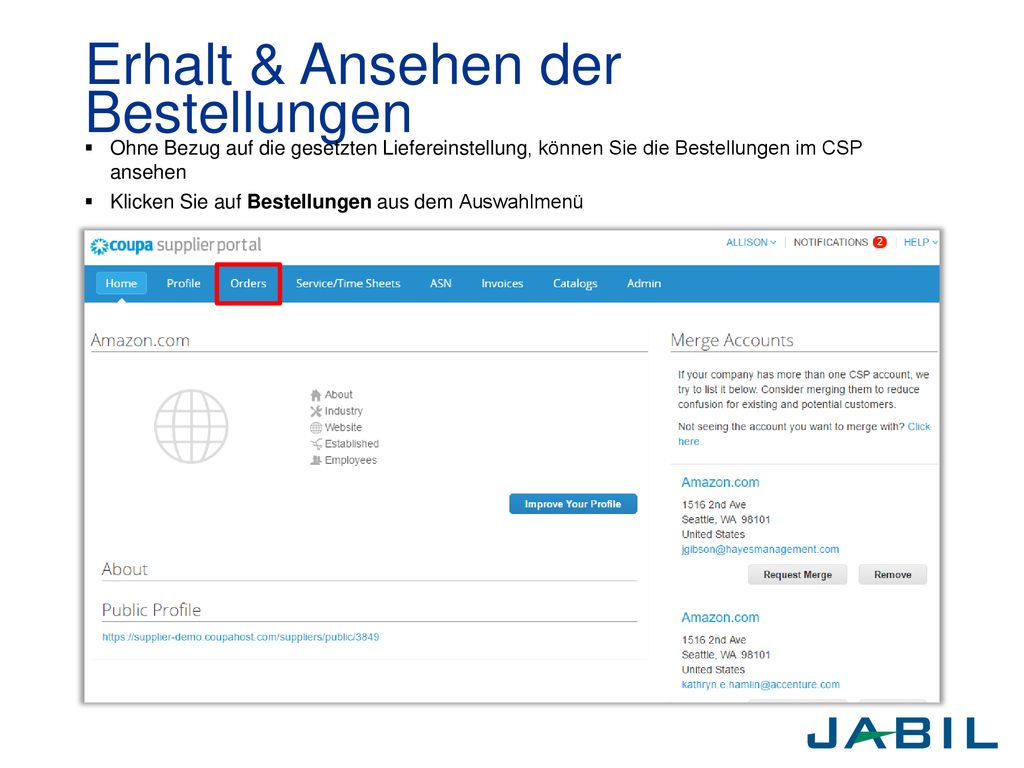Expand the HELP dropdown menu
This screenshot has height=768, width=1024.
[920, 242]
